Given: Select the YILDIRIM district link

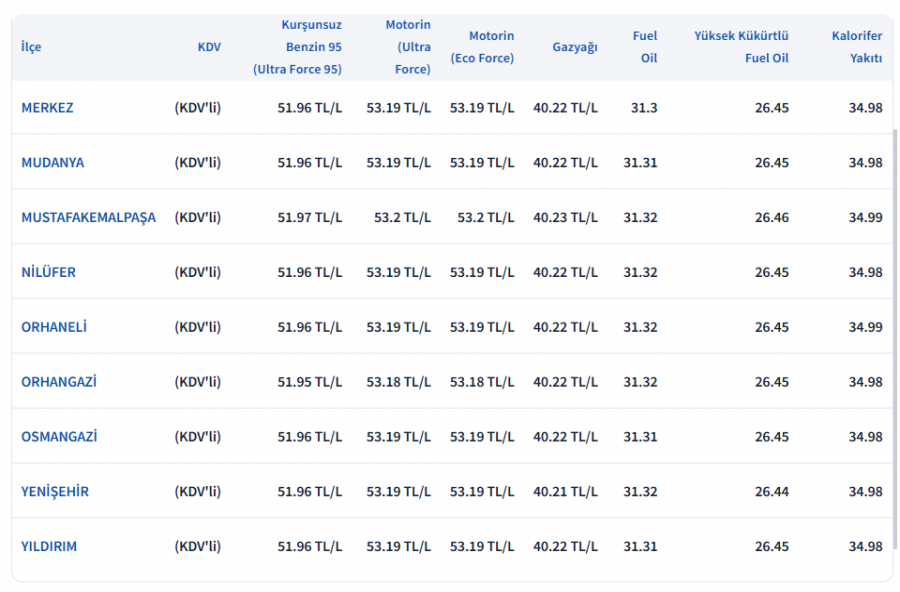Looking at the screenshot, I should click(49, 547).
